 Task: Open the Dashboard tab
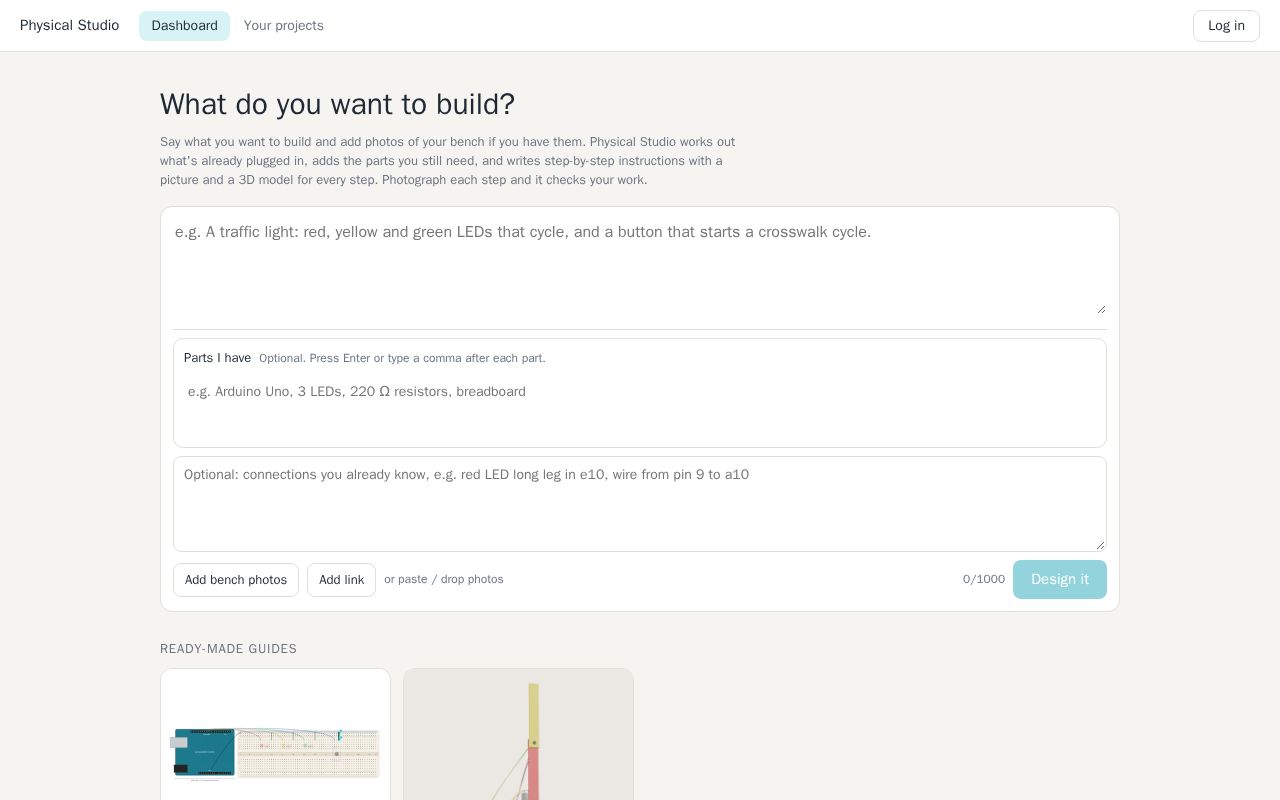pos(184,26)
